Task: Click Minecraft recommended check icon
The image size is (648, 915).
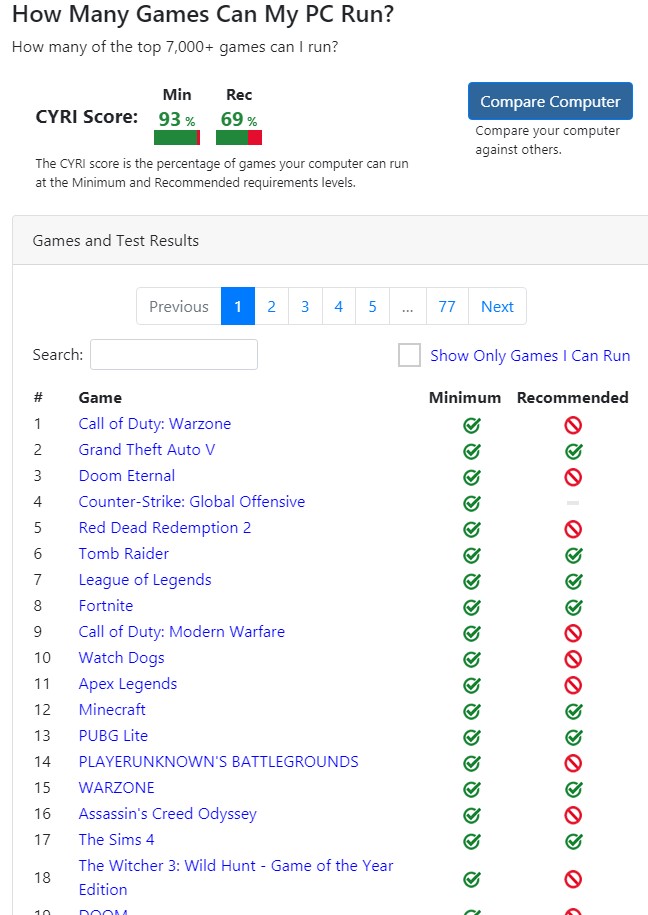Action: point(573,711)
